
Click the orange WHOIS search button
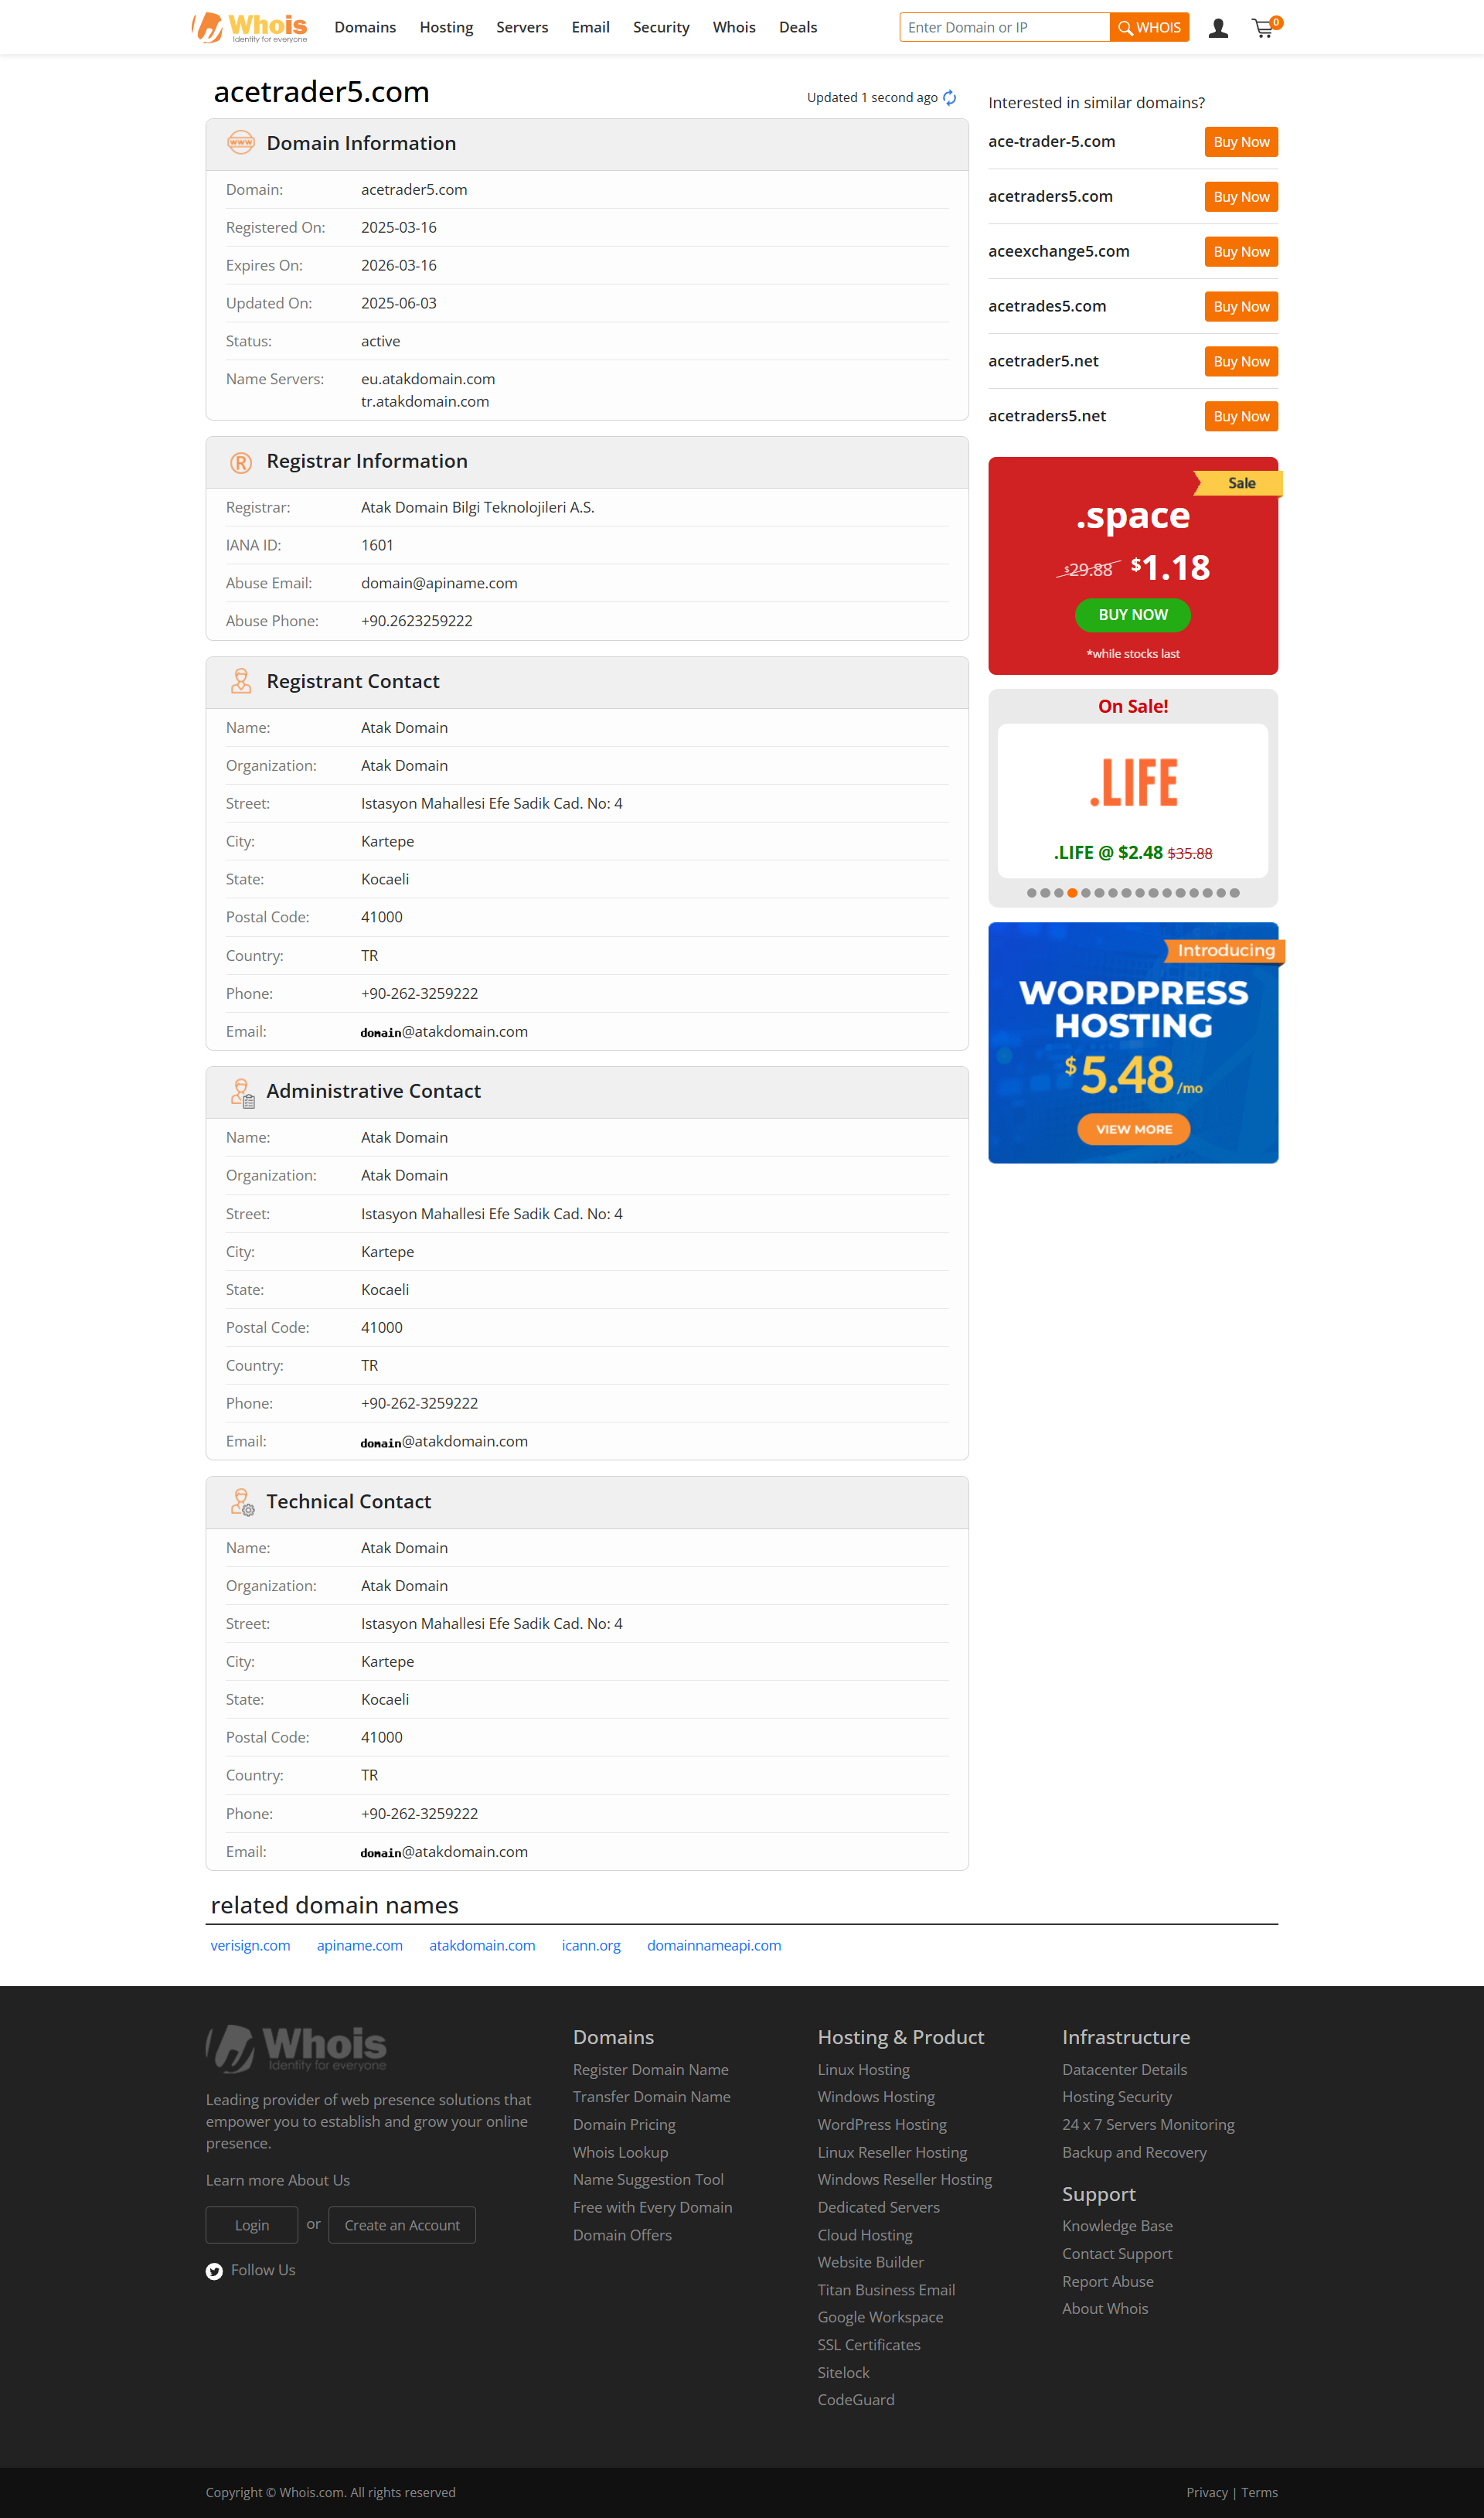(x=1149, y=27)
